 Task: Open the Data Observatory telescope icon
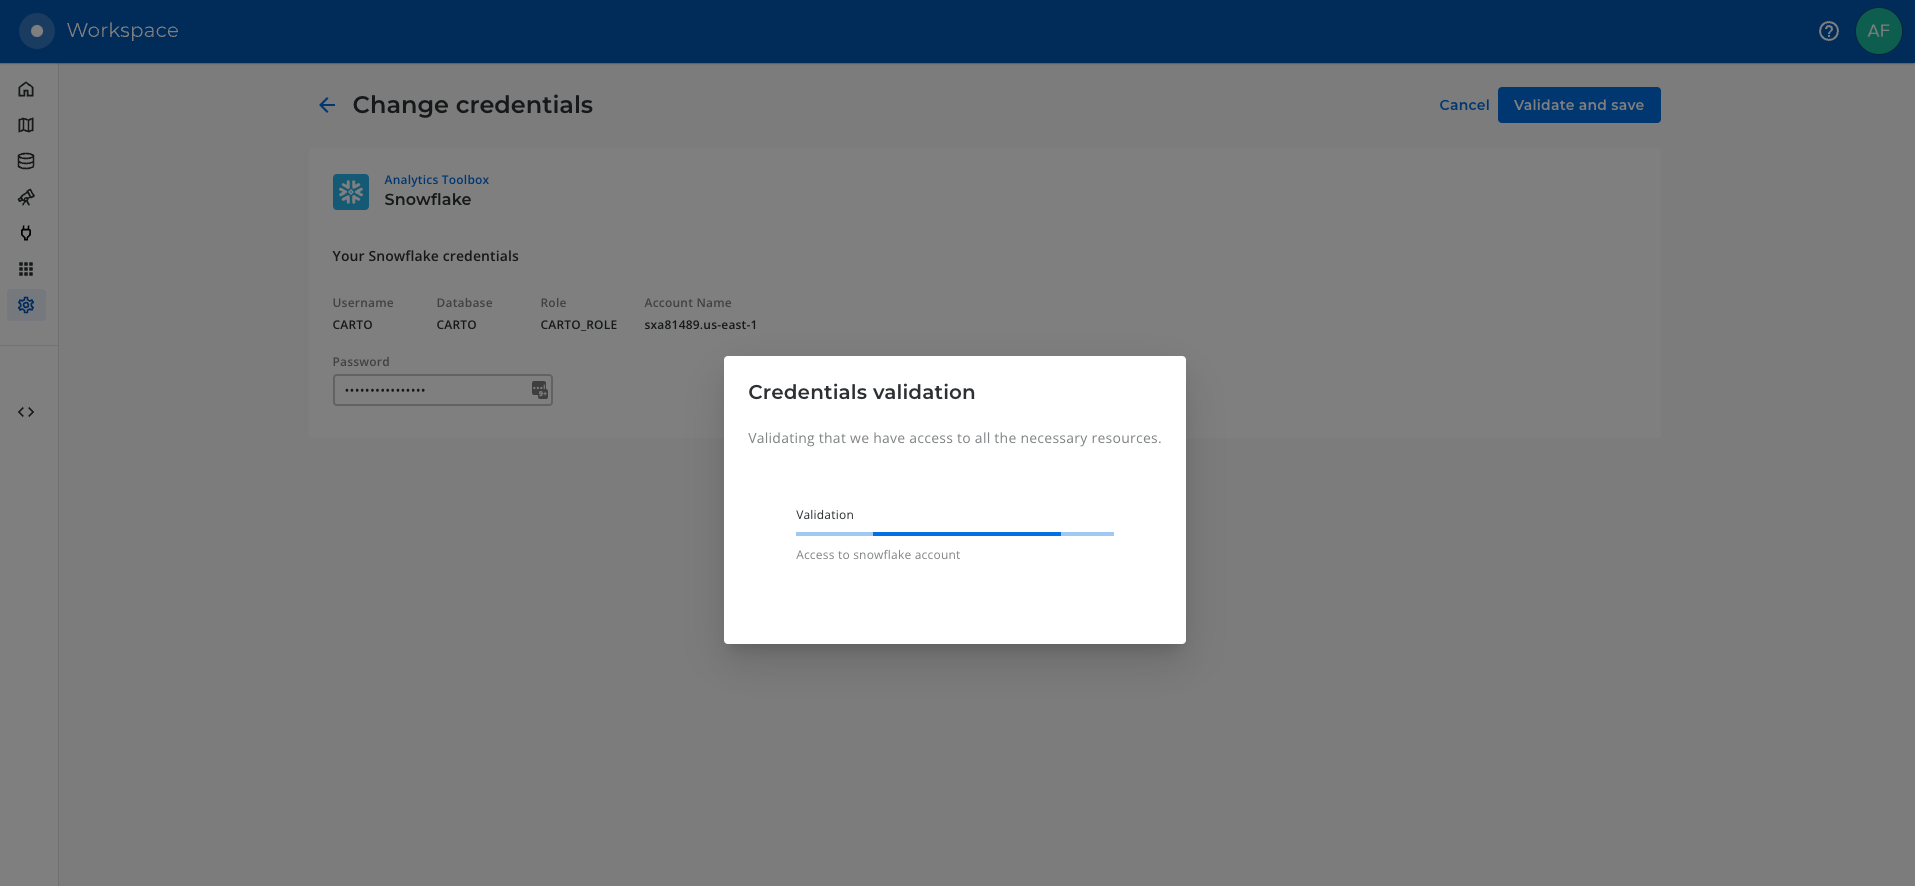pos(26,197)
